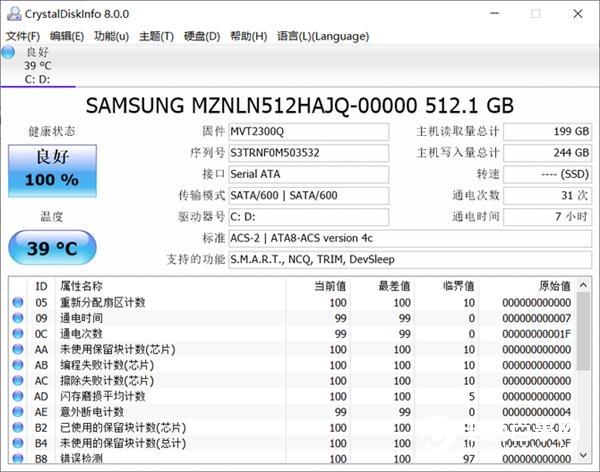This screenshot has width=600, height=472.
Task: Select the row 已使用的保留块计数(芯片)
Action: click(293, 427)
